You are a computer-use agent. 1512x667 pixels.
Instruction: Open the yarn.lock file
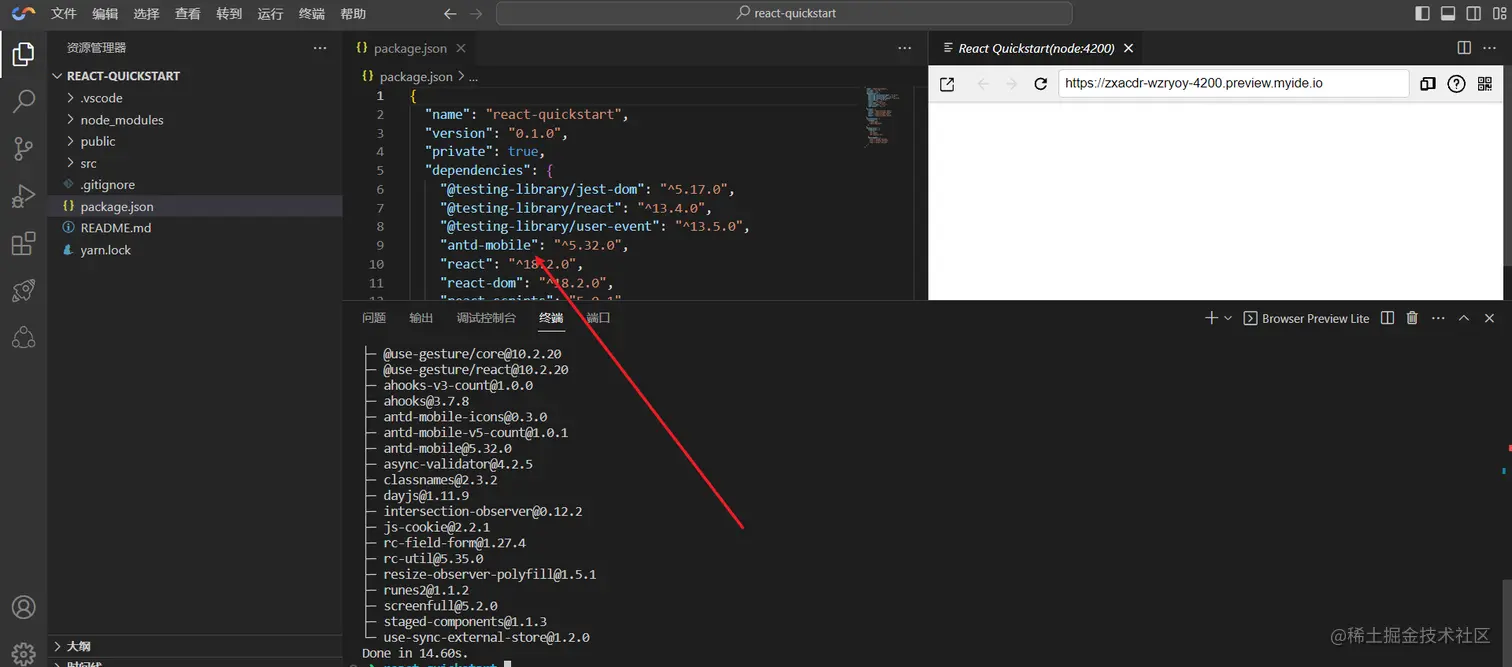pos(195,250)
